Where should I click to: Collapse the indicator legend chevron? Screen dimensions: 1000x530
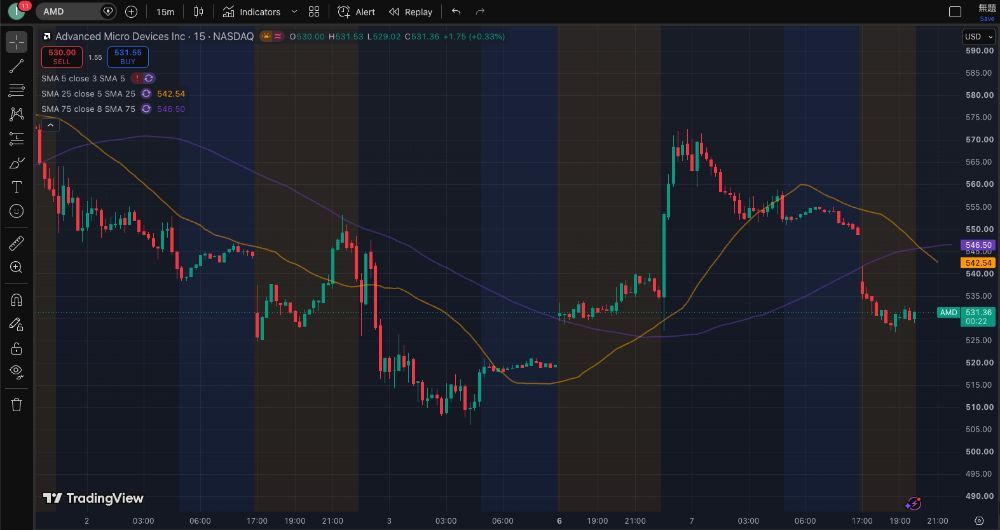click(50, 125)
